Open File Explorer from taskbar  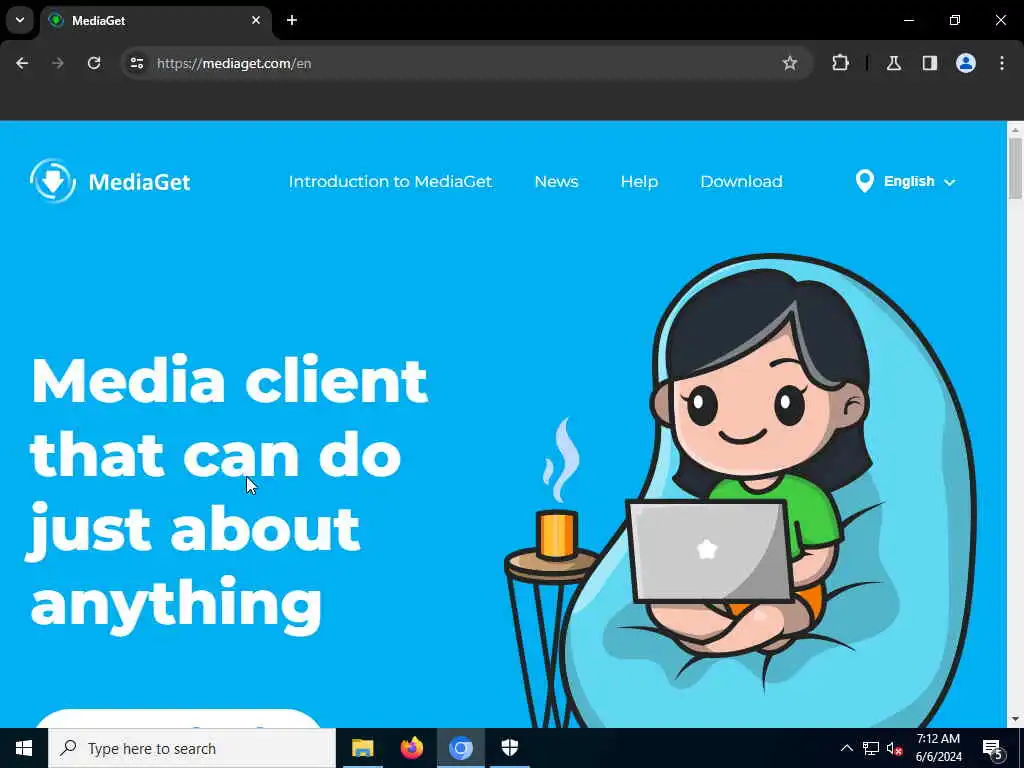362,748
